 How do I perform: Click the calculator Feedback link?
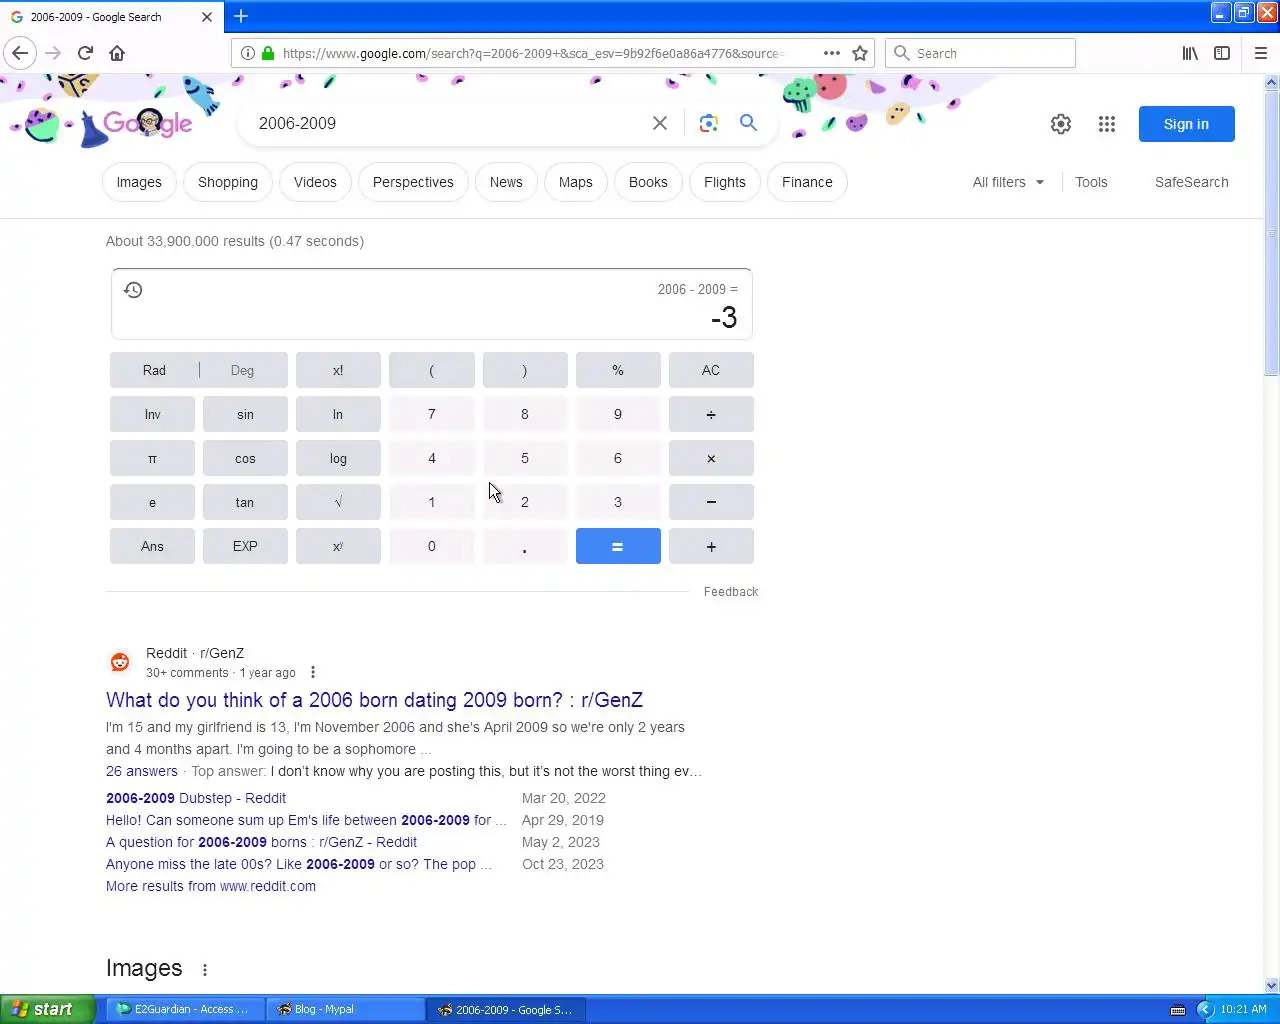731,592
